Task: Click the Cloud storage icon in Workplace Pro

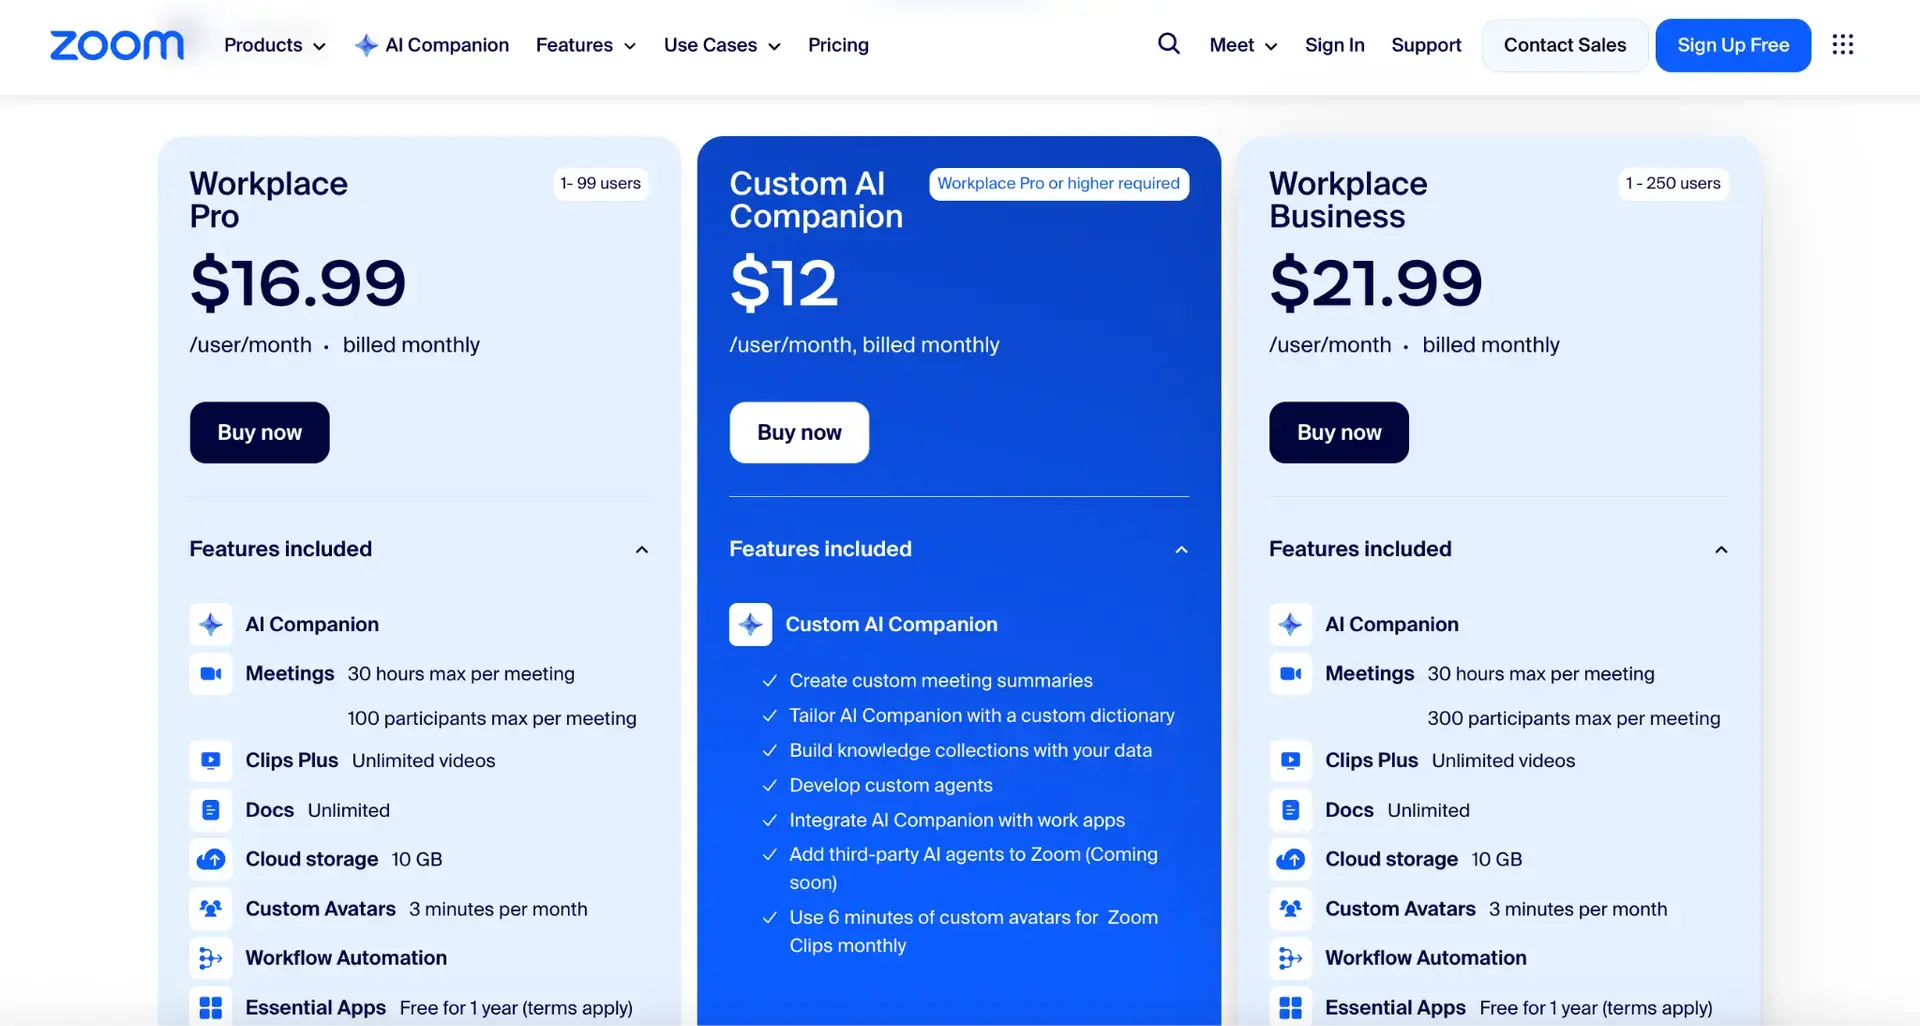Action: tap(210, 859)
